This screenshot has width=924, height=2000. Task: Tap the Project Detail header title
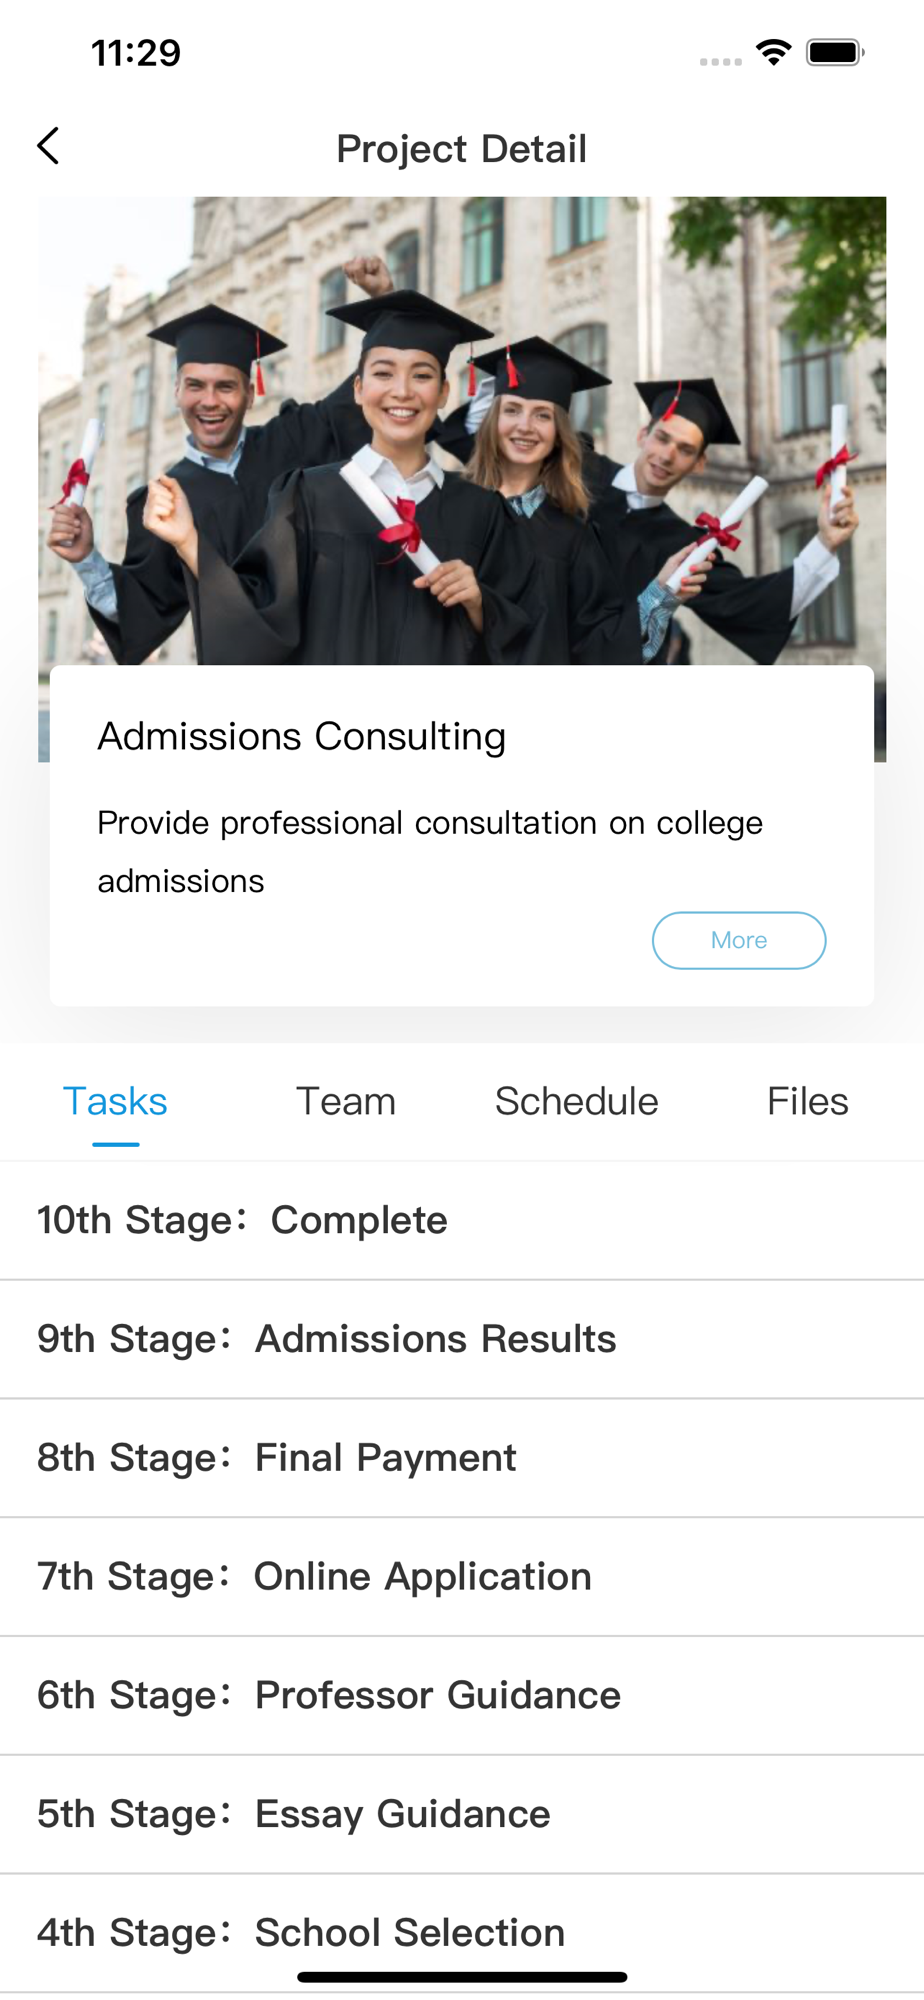point(461,149)
